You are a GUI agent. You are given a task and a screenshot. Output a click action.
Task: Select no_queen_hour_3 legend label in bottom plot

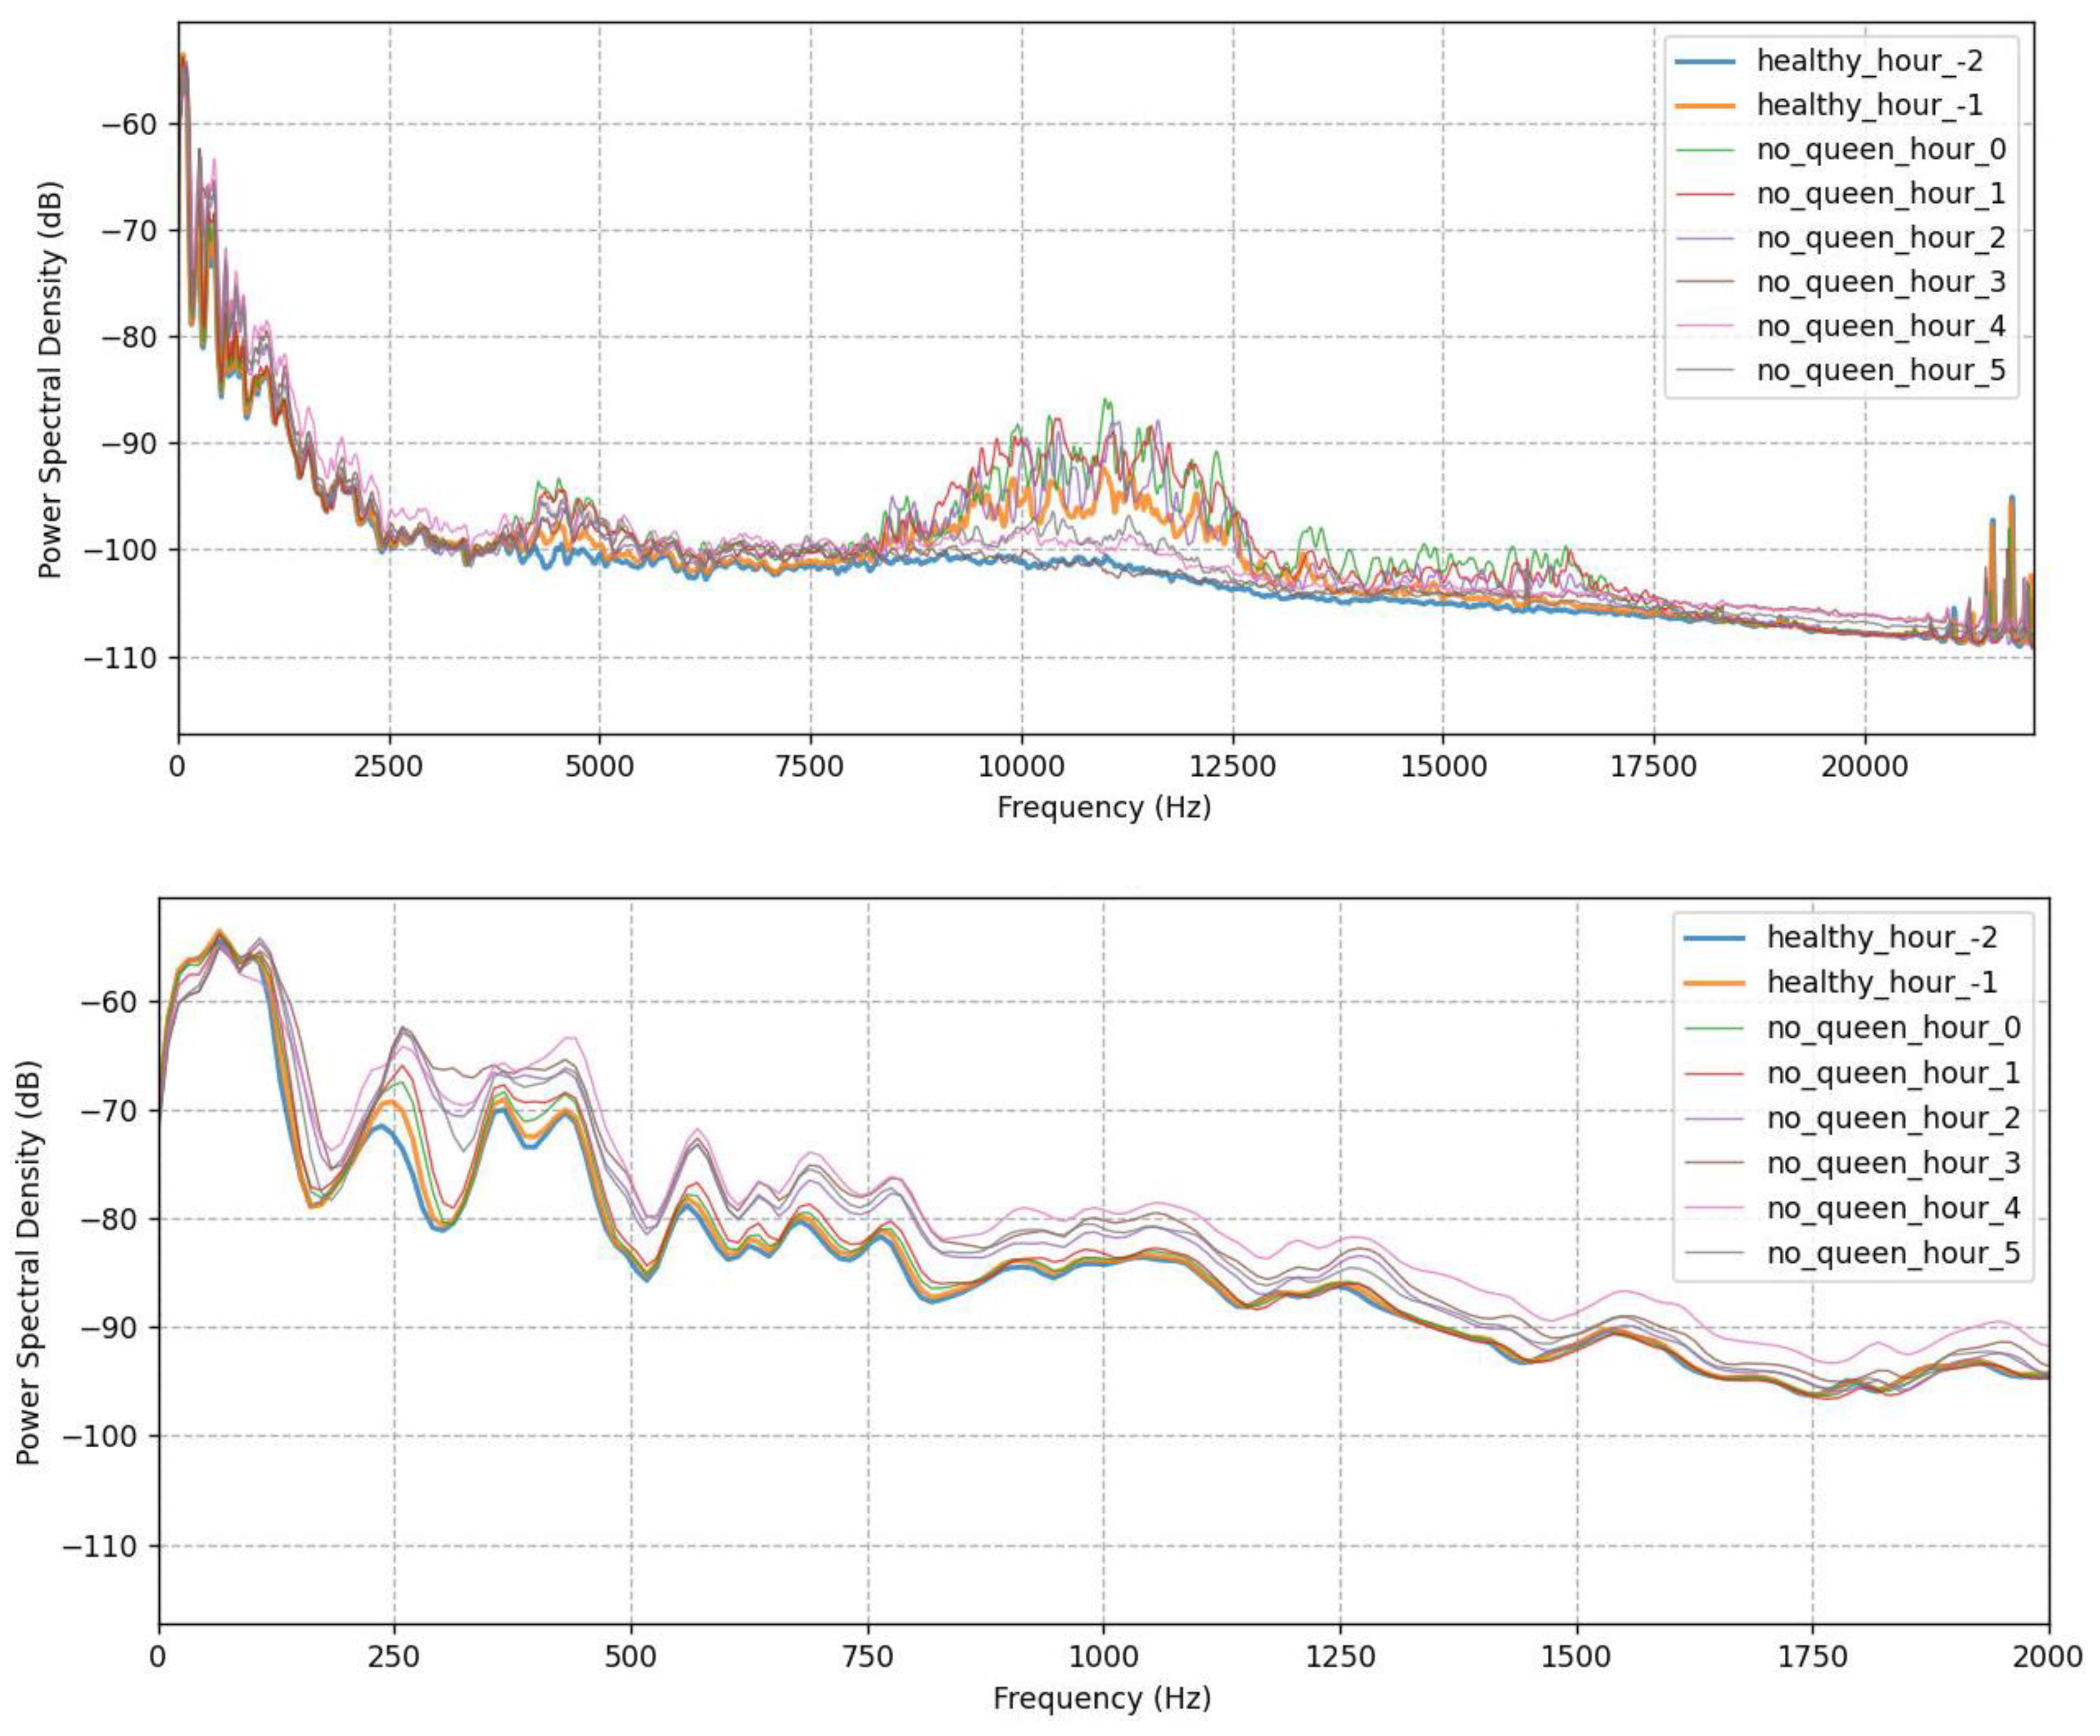(x=1893, y=1163)
